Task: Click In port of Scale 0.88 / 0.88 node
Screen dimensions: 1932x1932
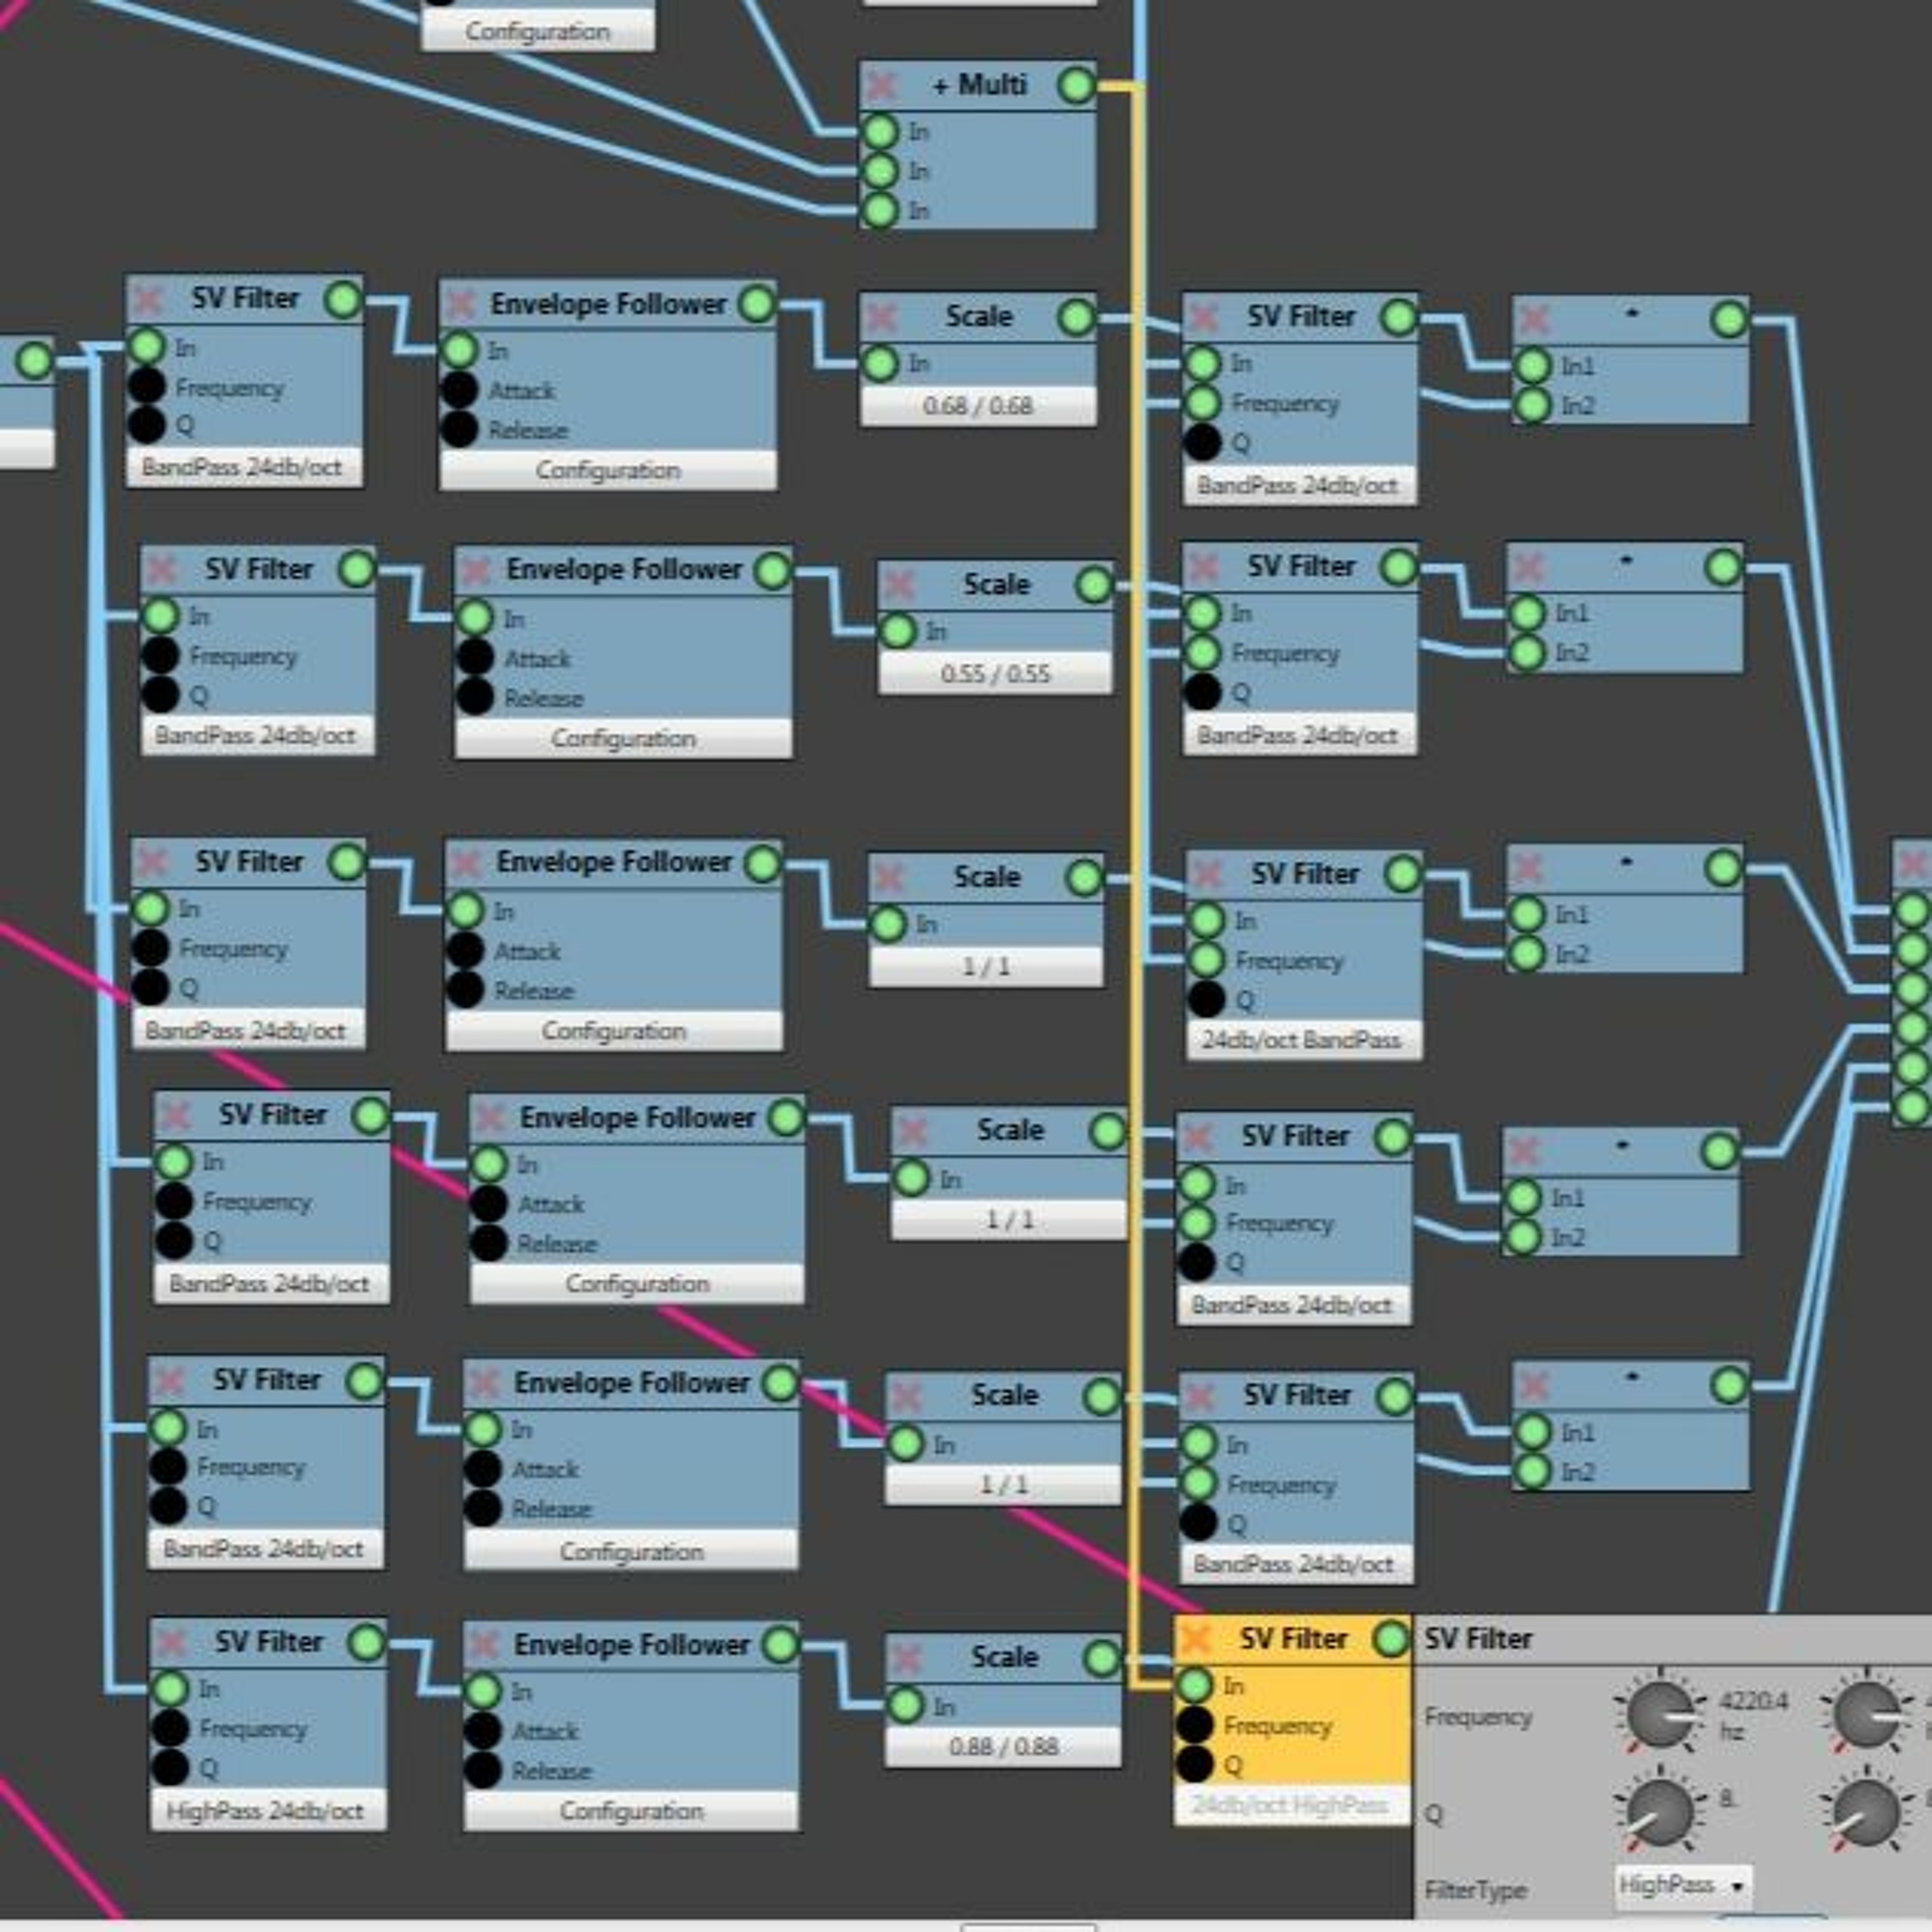Action: tap(906, 1706)
